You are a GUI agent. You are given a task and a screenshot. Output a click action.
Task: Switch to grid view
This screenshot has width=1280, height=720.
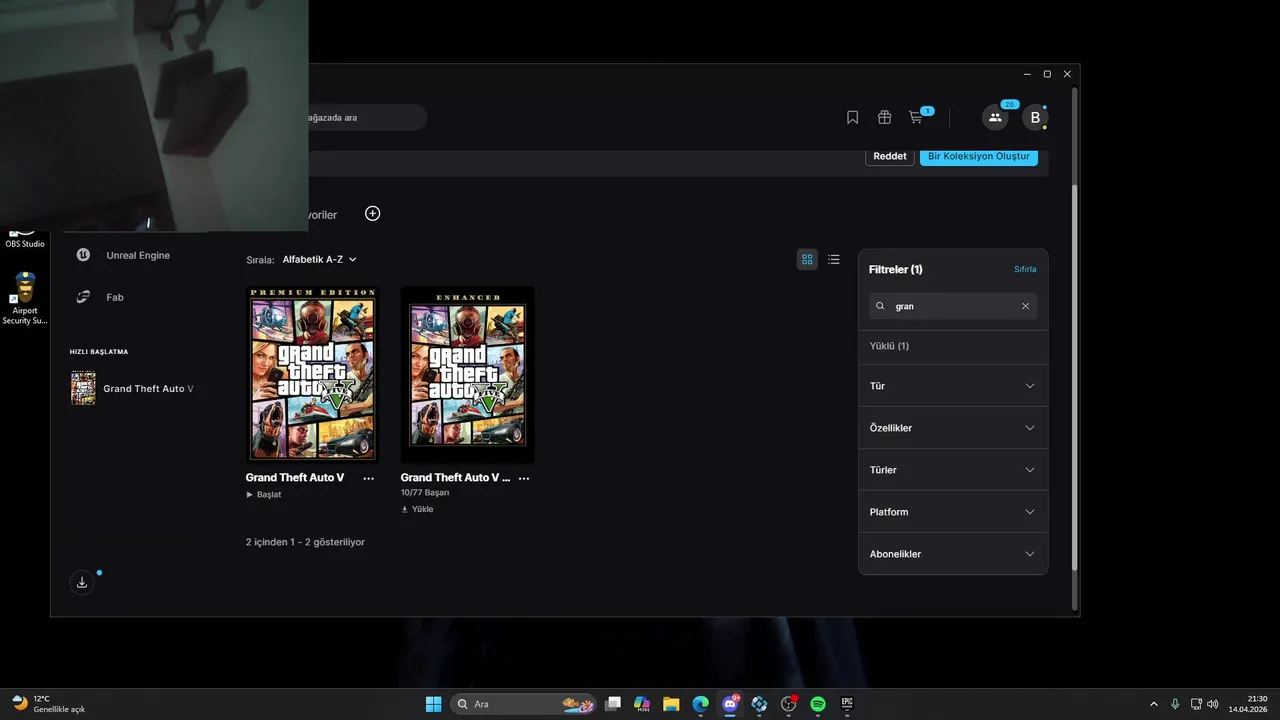(x=807, y=259)
